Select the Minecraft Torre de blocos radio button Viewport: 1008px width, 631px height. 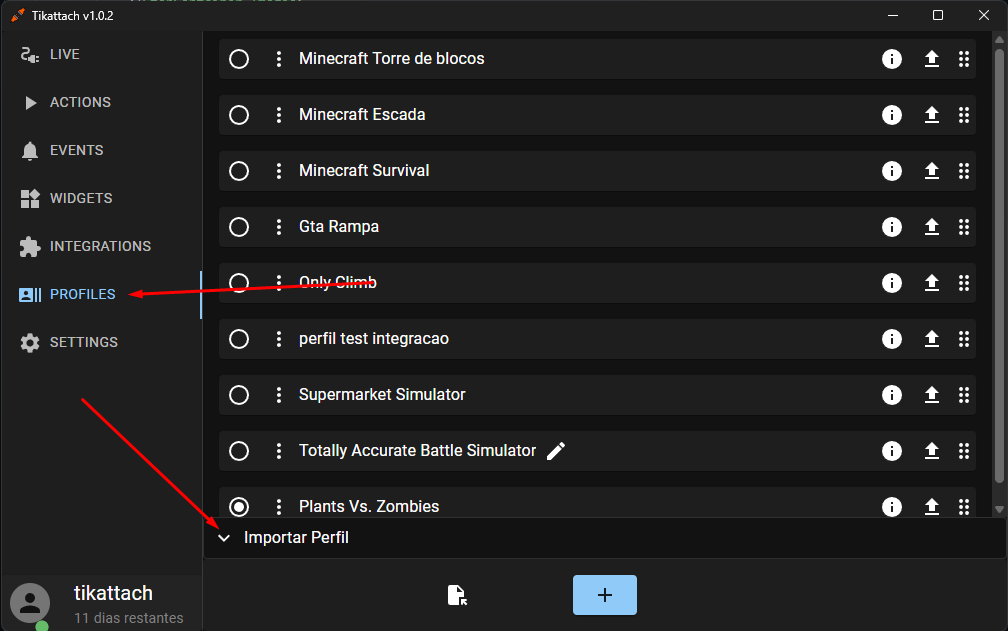(x=239, y=59)
